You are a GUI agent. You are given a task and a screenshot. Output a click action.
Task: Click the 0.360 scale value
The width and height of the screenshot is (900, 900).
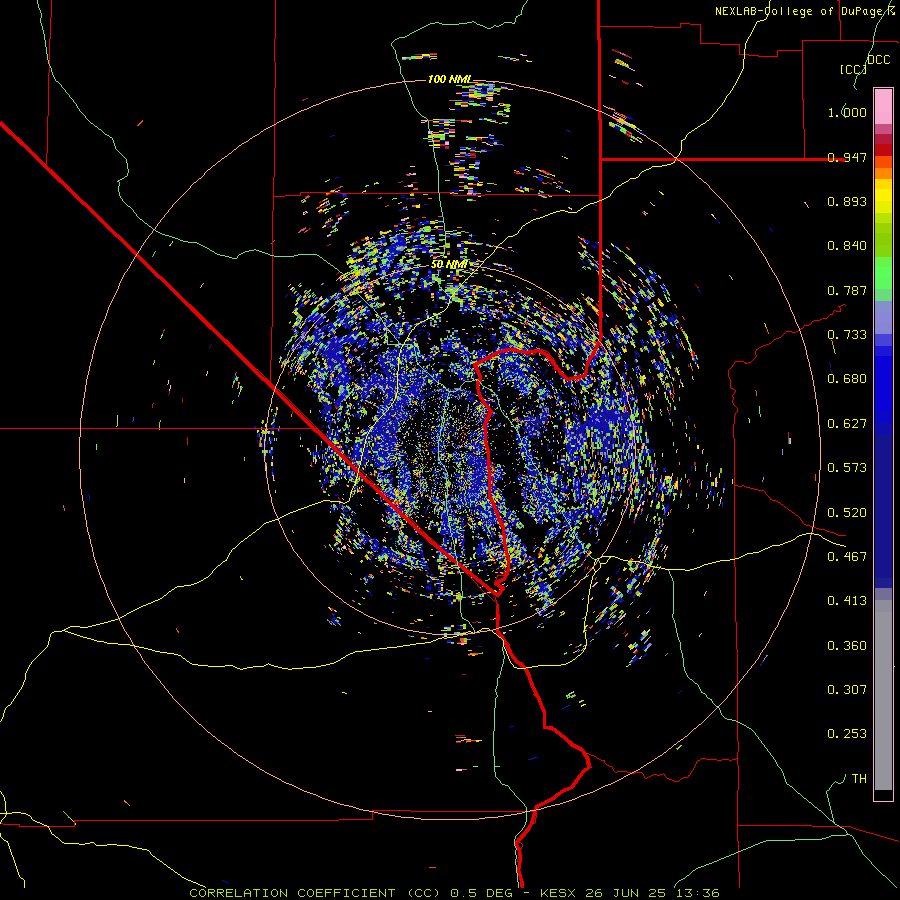click(847, 646)
